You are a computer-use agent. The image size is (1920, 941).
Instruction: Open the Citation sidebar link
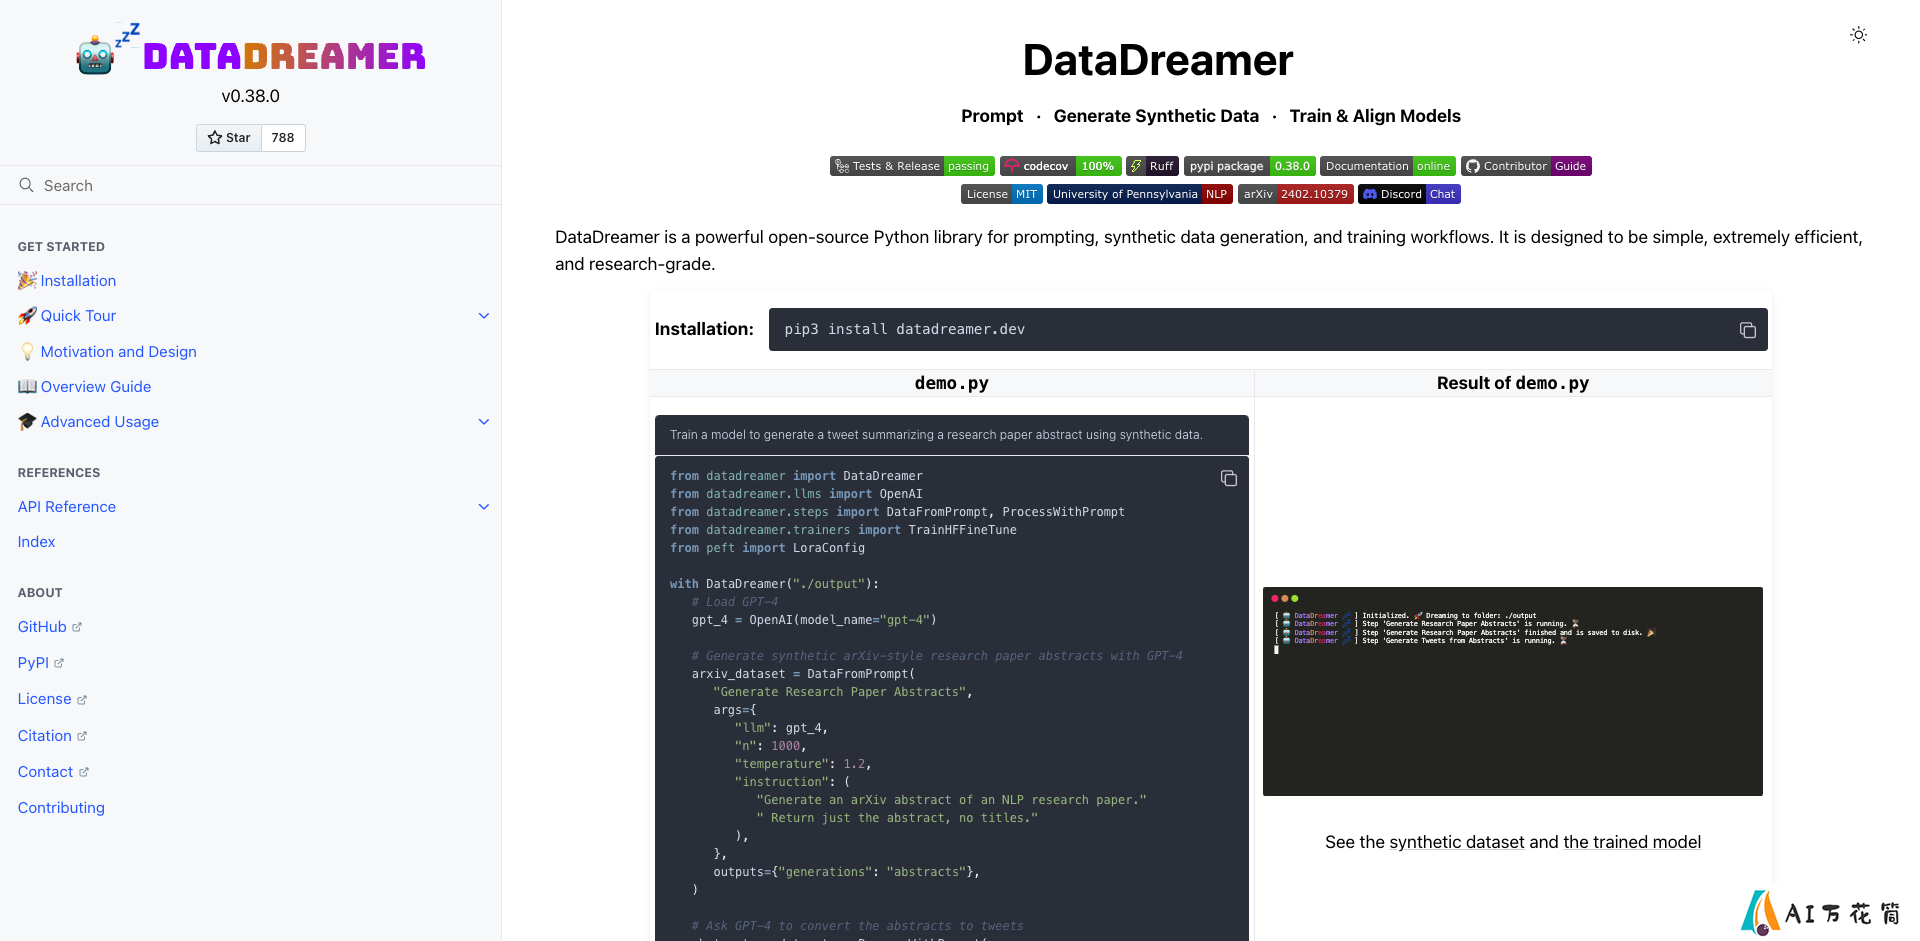pos(52,736)
